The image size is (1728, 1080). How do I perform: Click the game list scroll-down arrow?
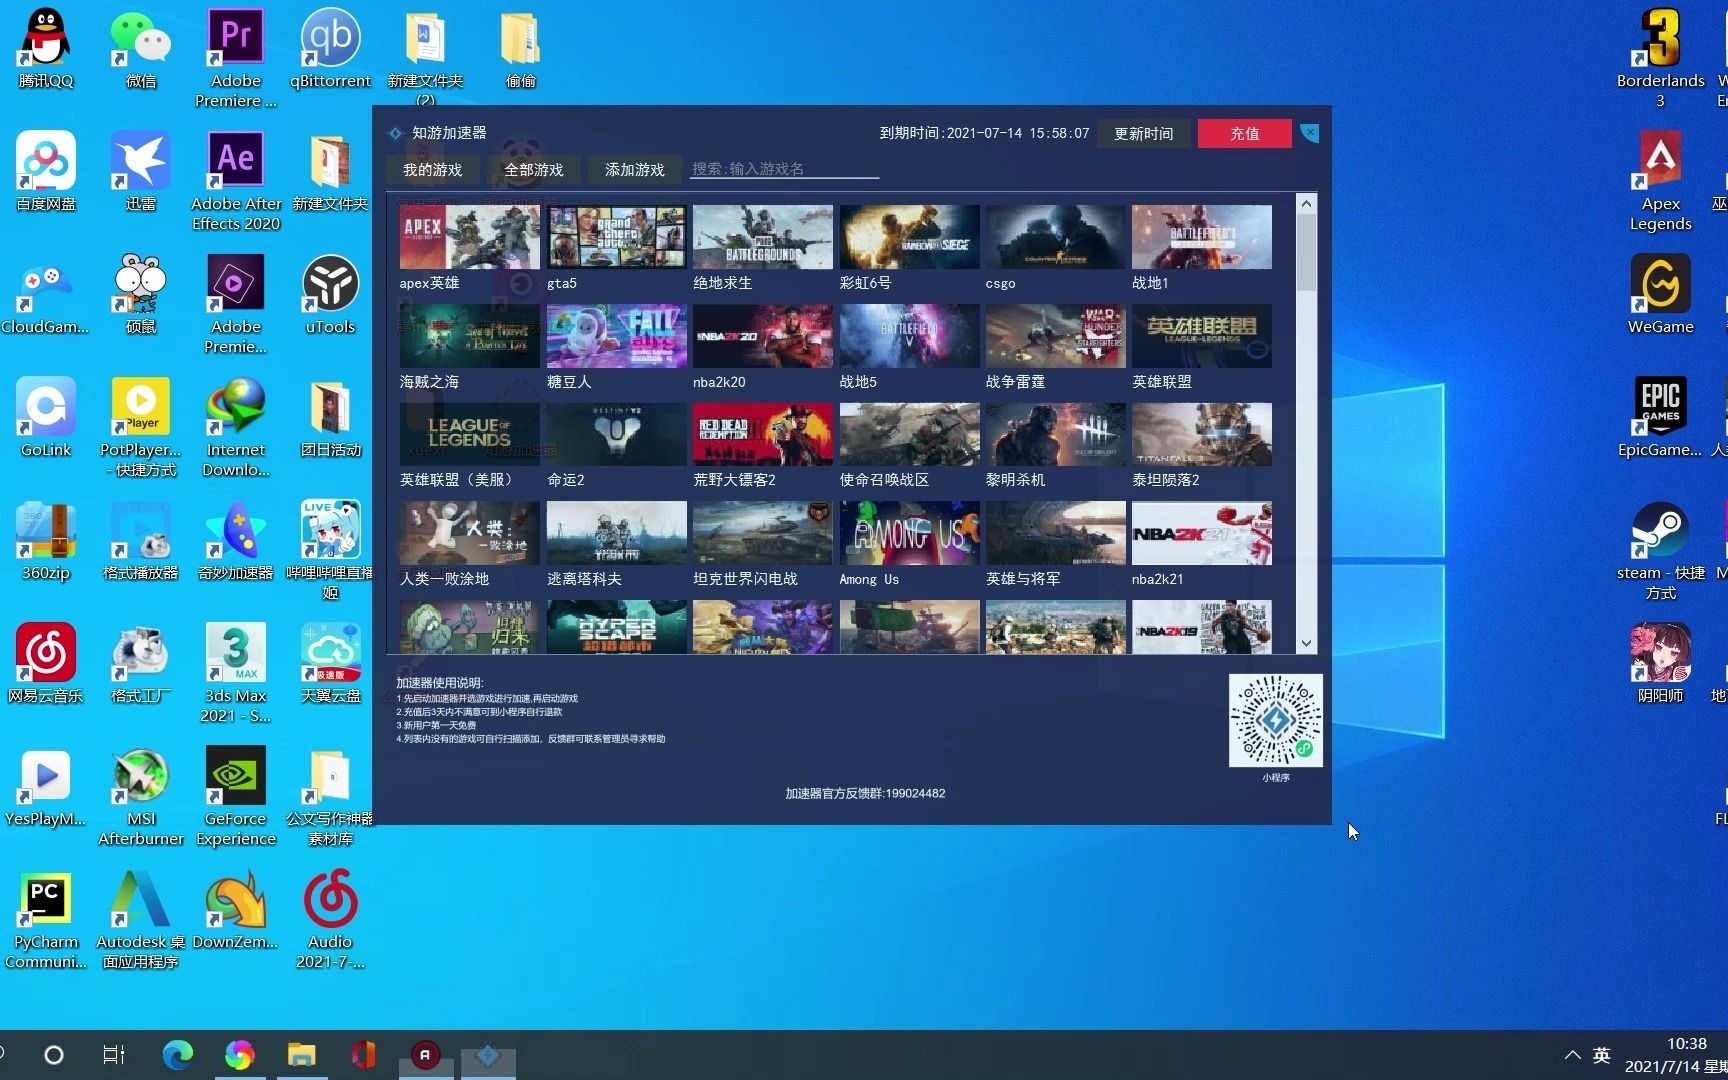(x=1306, y=644)
